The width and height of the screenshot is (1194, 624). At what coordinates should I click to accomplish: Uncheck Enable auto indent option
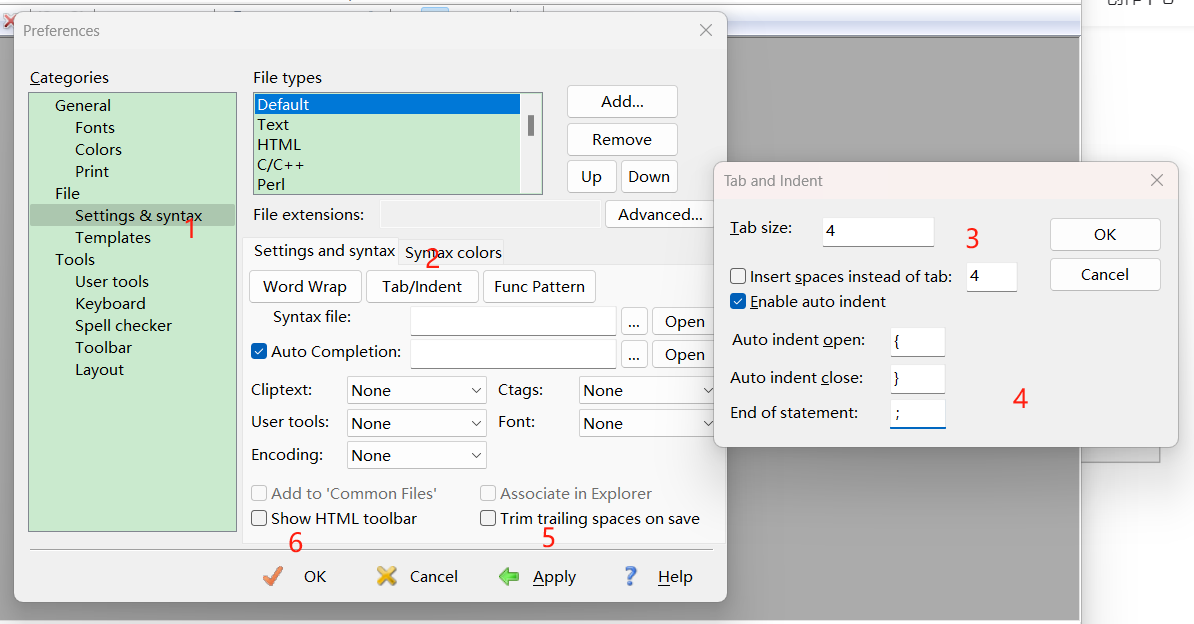coord(739,301)
